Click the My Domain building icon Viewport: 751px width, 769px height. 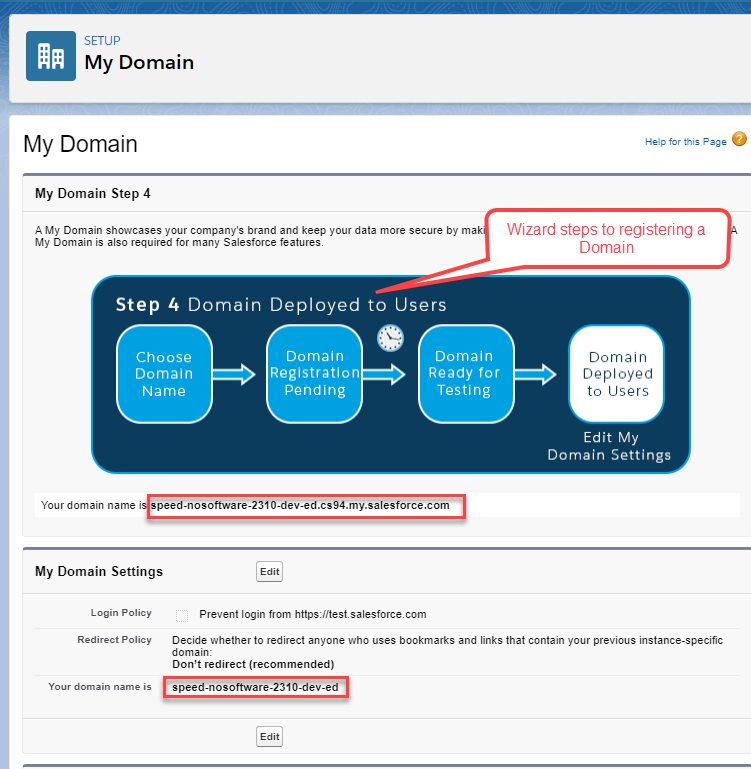pyautogui.click(x=51, y=56)
